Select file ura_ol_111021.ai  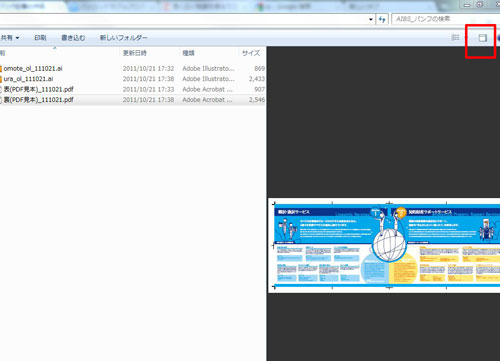[x=28, y=79]
